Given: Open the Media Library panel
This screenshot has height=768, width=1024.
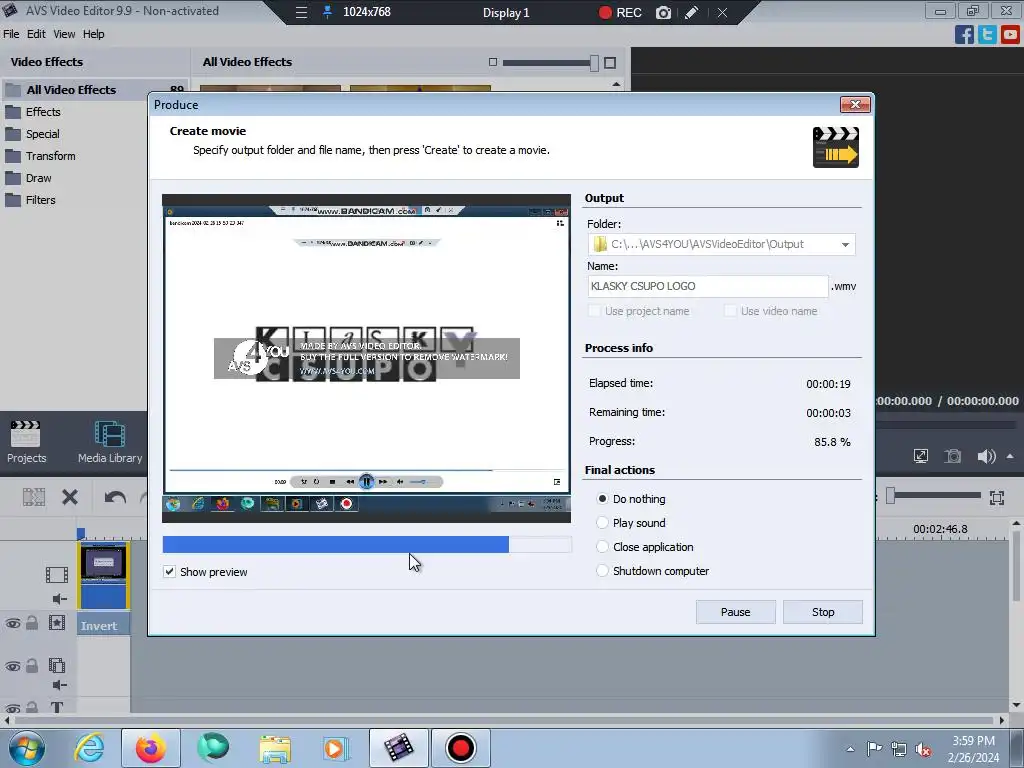Looking at the screenshot, I should click(110, 441).
